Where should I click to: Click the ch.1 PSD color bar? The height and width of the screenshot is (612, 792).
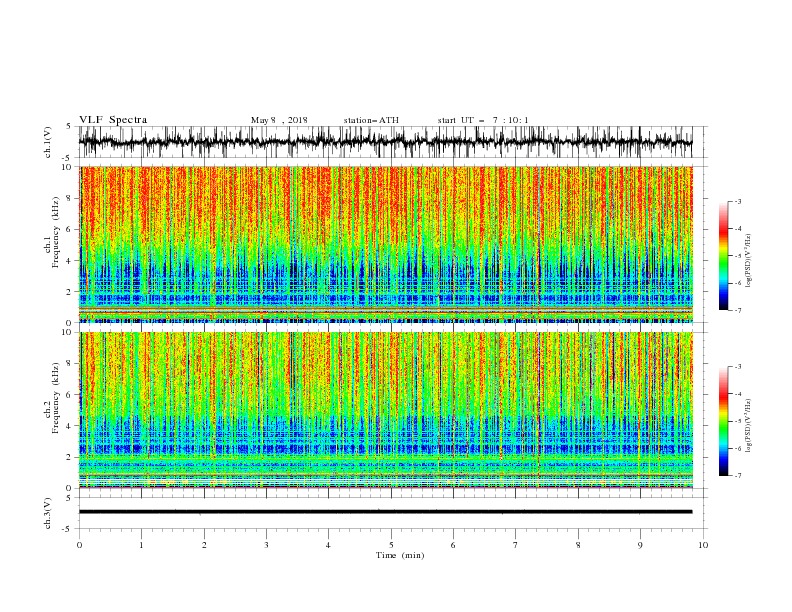click(x=723, y=256)
